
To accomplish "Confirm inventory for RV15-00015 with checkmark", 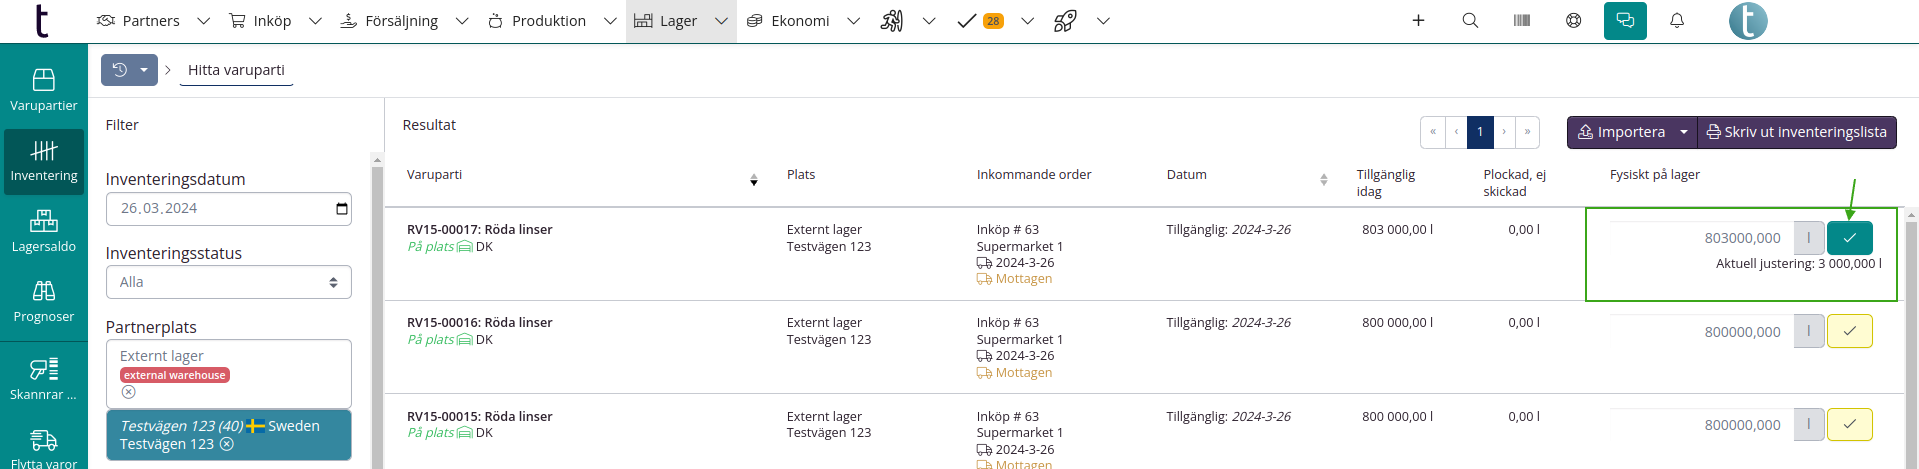I will click(x=1849, y=424).
